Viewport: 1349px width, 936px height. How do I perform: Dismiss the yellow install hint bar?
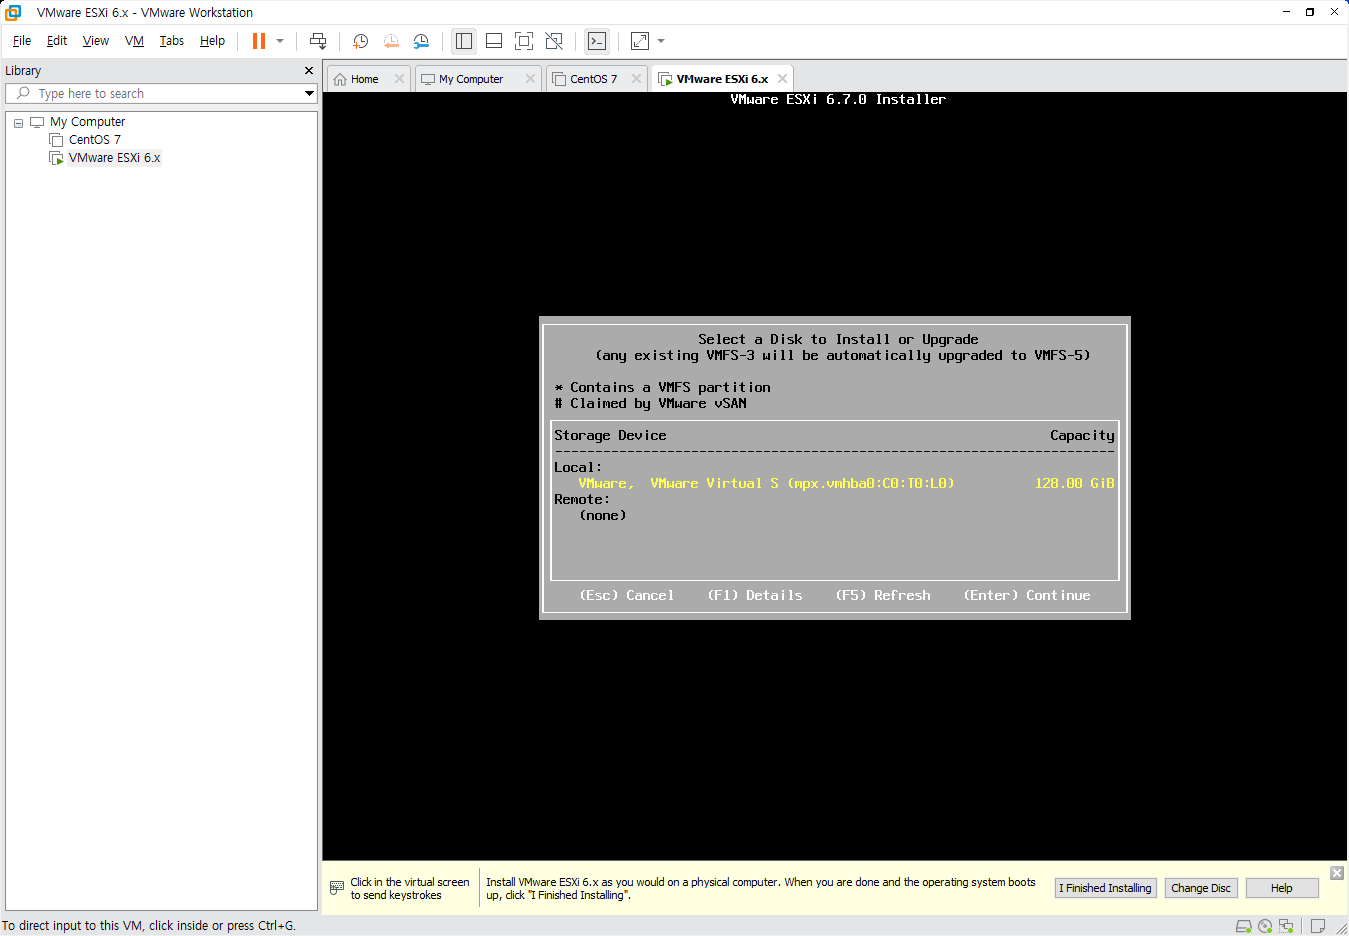(1337, 873)
